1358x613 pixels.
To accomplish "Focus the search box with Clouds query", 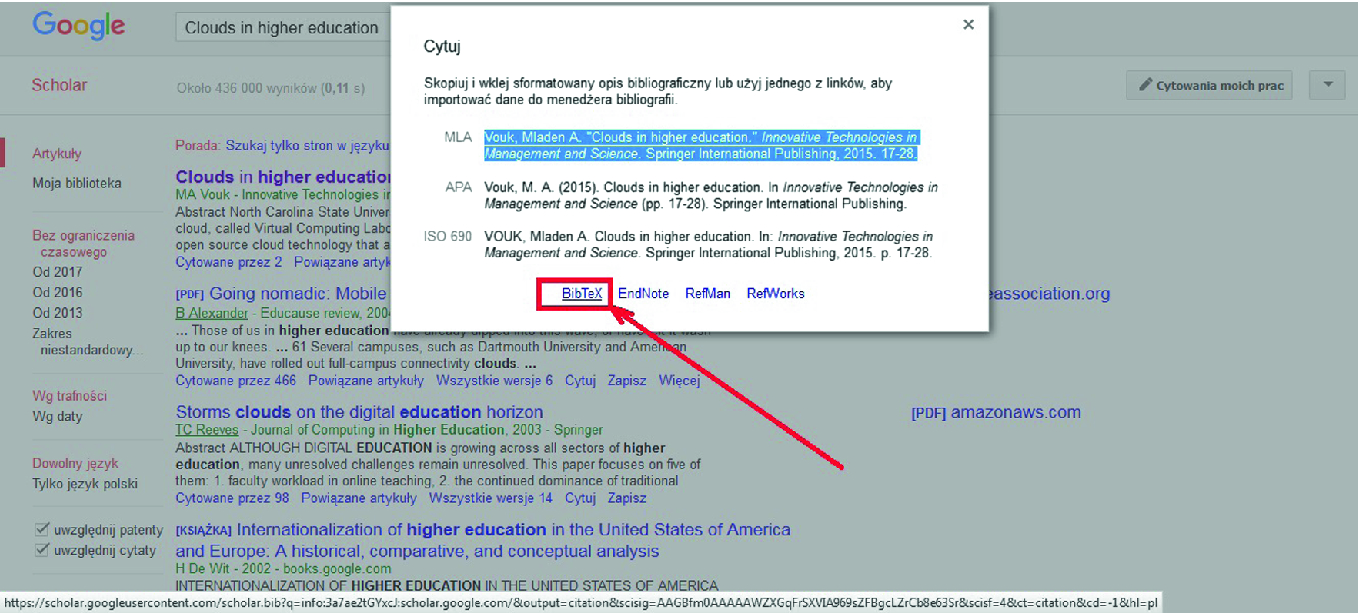I will (283, 28).
